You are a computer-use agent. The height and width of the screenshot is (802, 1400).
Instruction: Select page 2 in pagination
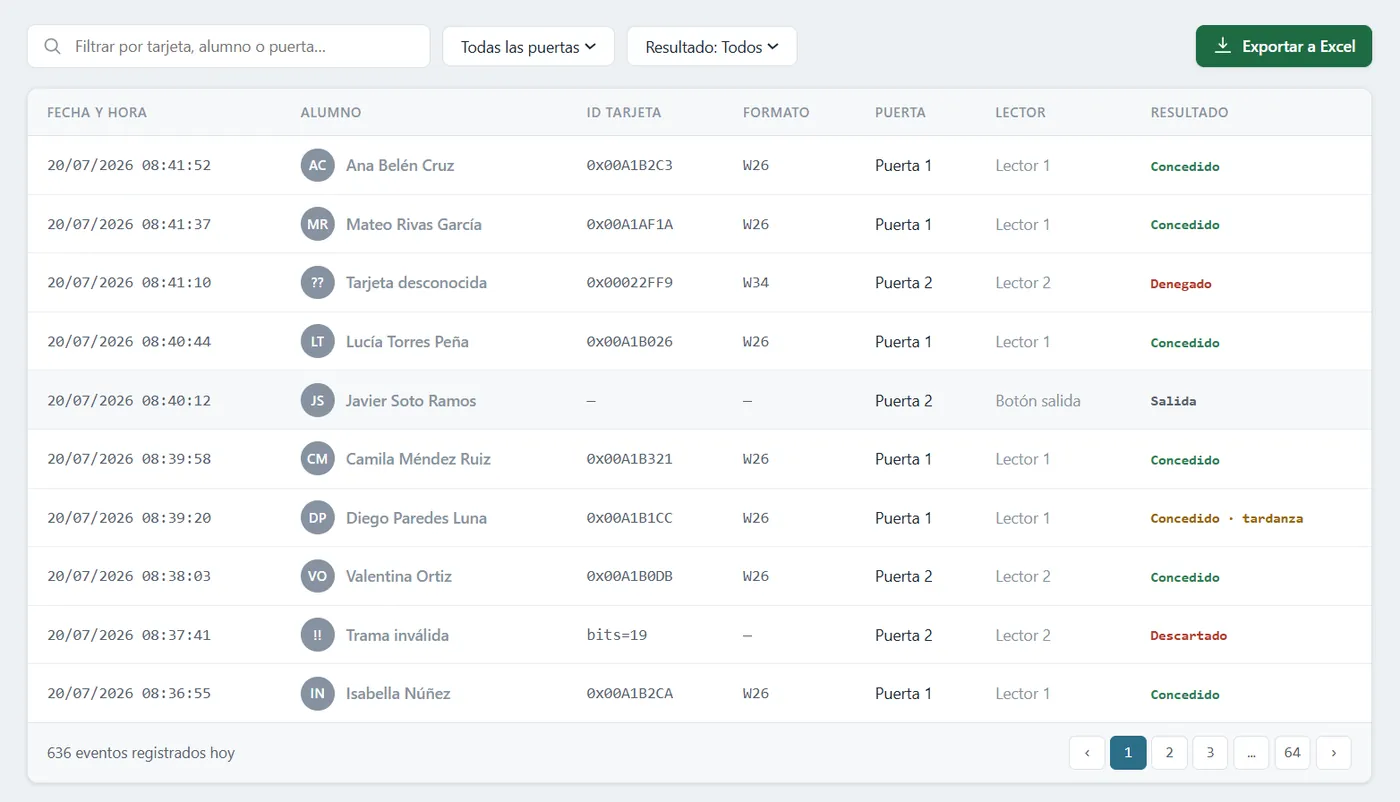click(x=1169, y=752)
